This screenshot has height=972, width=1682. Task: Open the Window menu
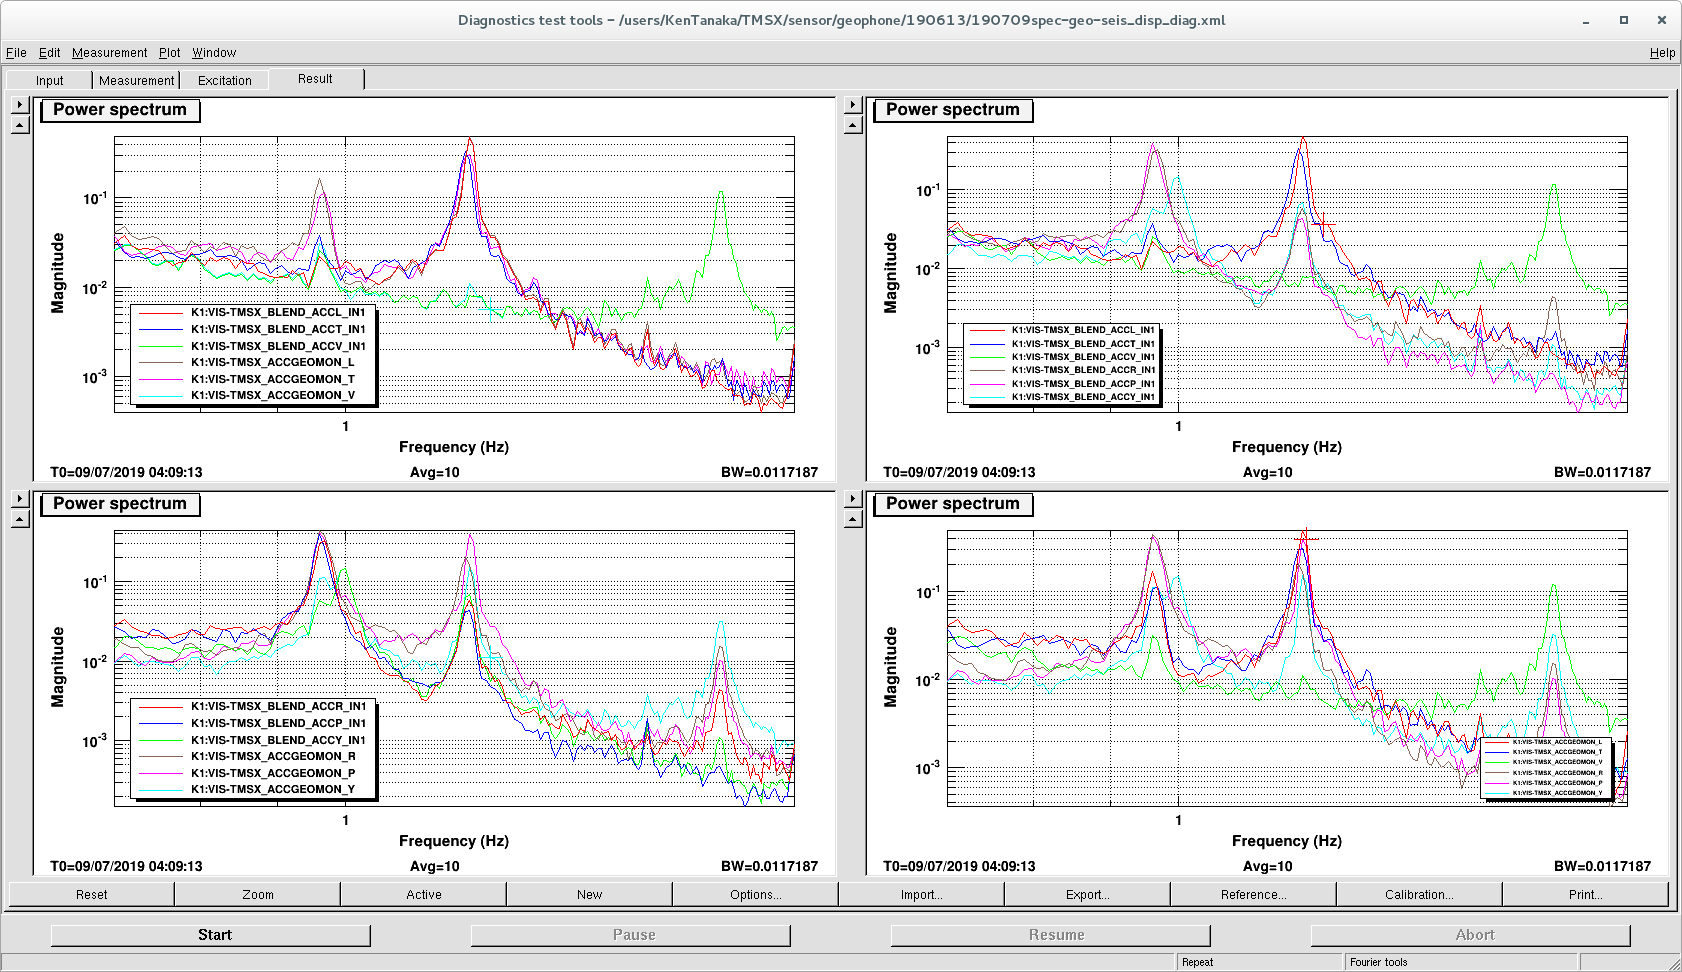pyautogui.click(x=214, y=53)
